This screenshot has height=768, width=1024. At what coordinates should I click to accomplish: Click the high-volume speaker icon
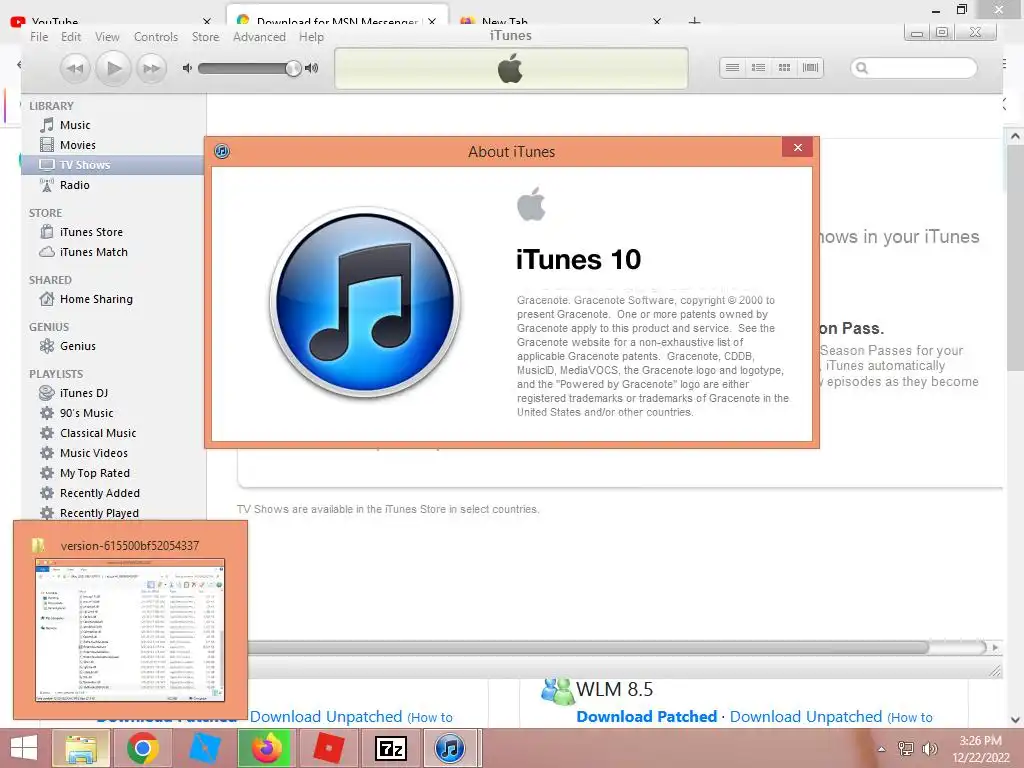point(312,68)
